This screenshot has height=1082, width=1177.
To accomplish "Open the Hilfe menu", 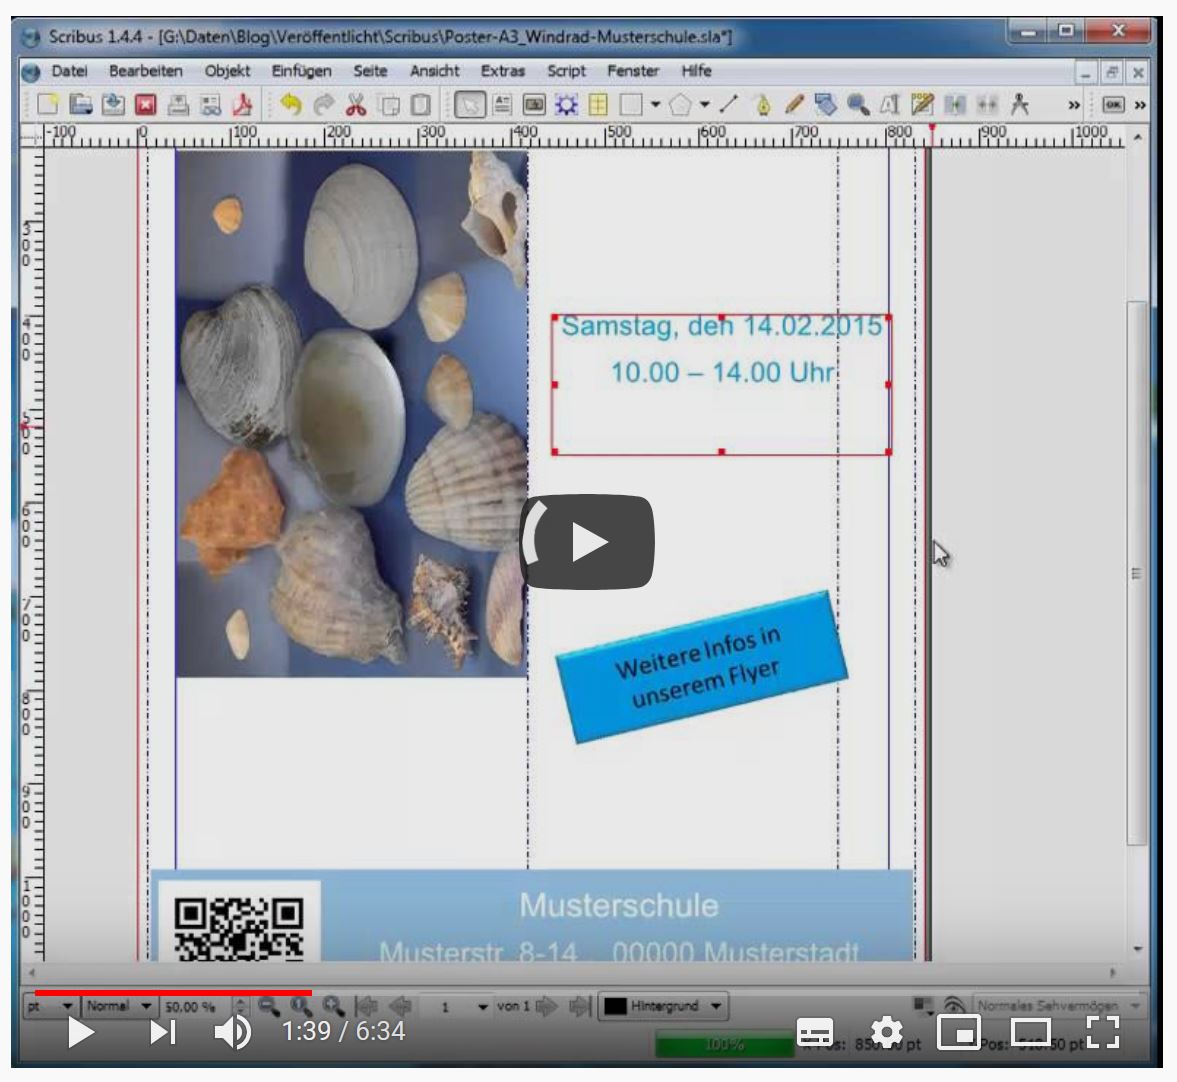I will (x=696, y=71).
